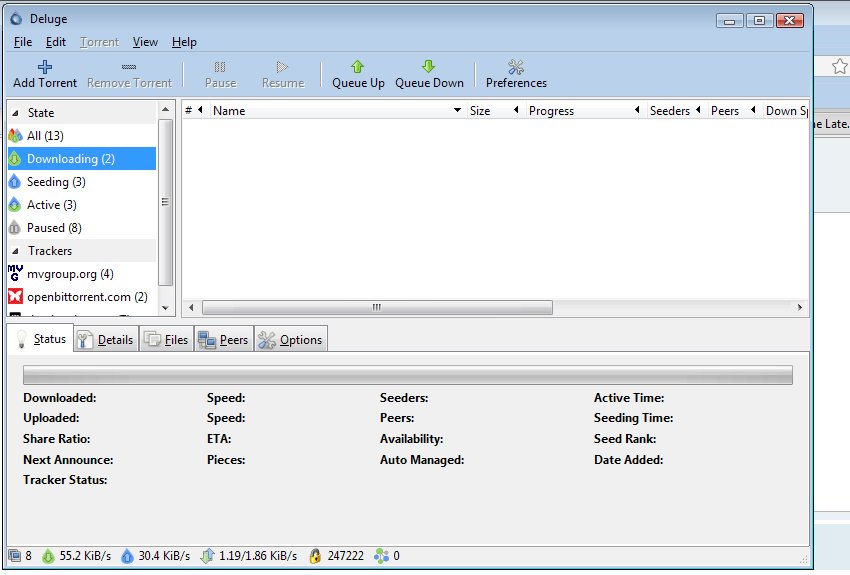Switch to the Details tab

106,340
